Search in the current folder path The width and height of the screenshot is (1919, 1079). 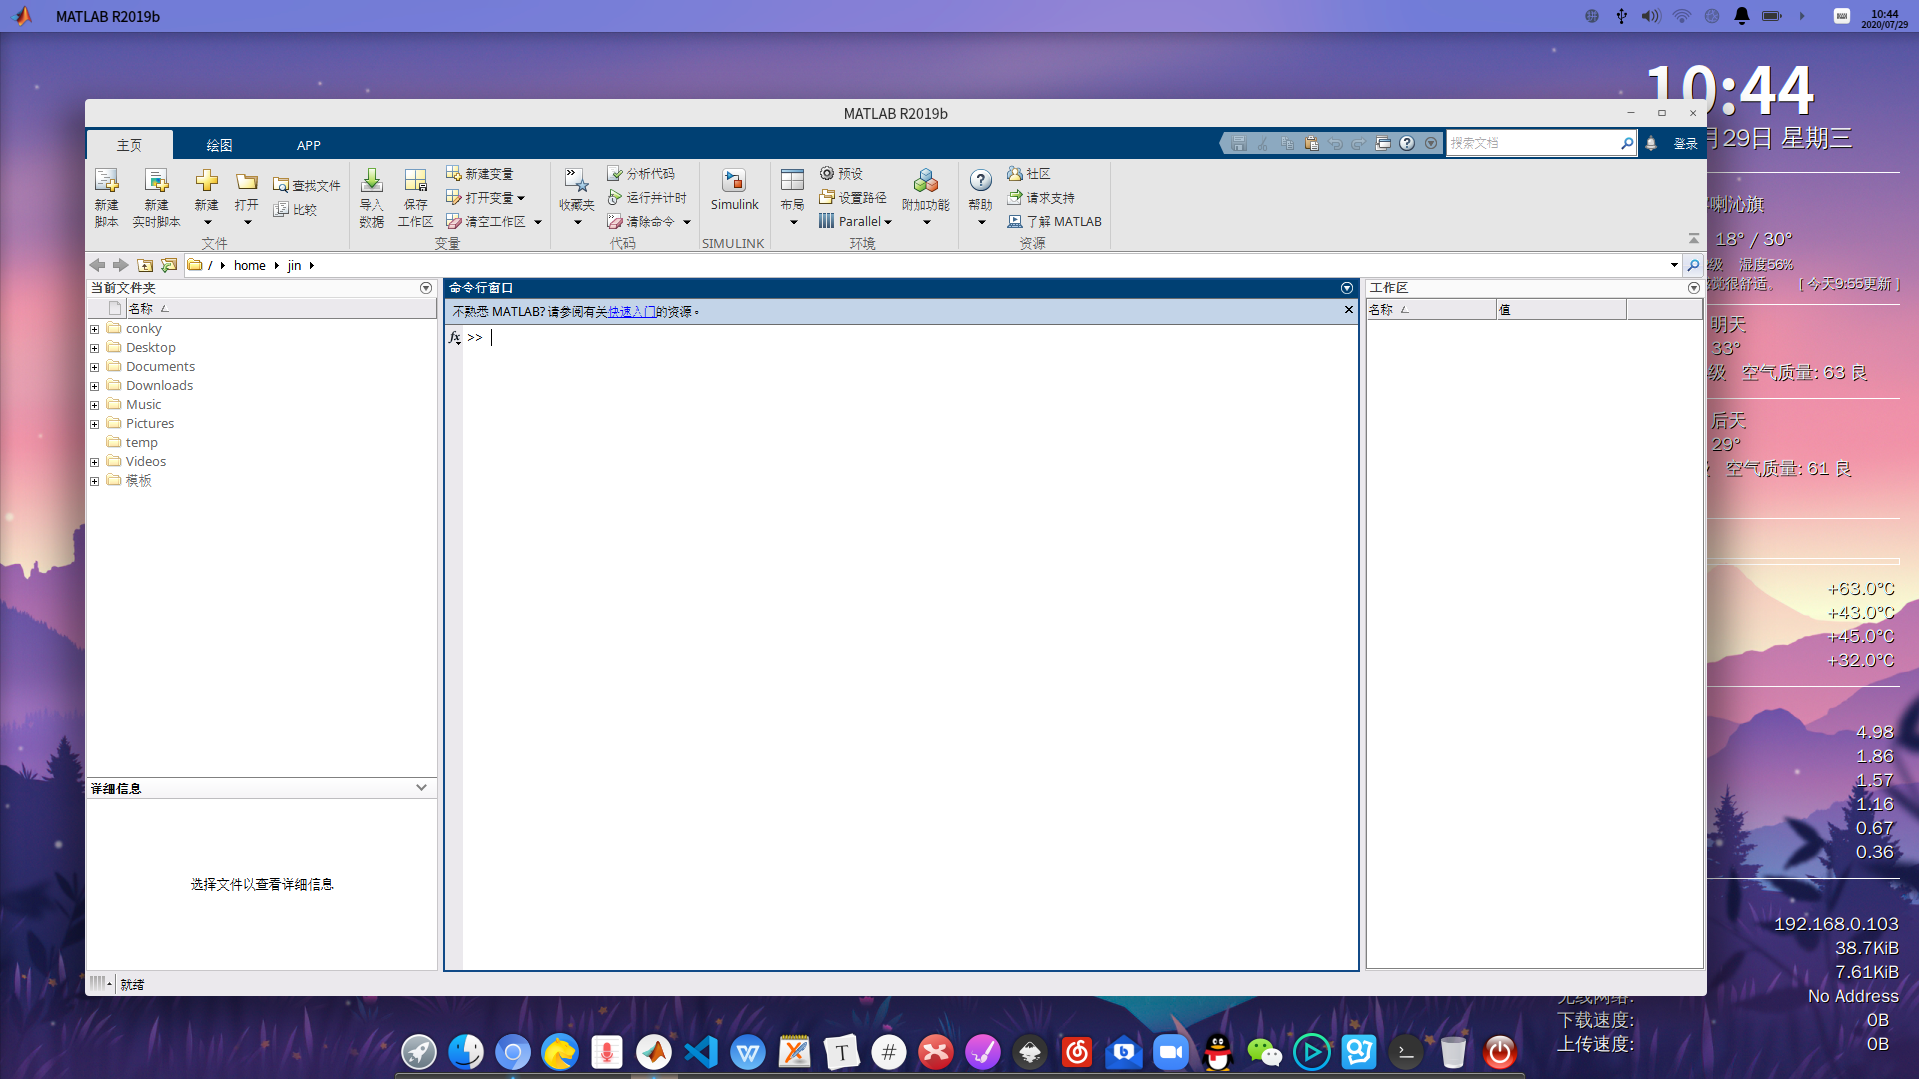point(1693,265)
